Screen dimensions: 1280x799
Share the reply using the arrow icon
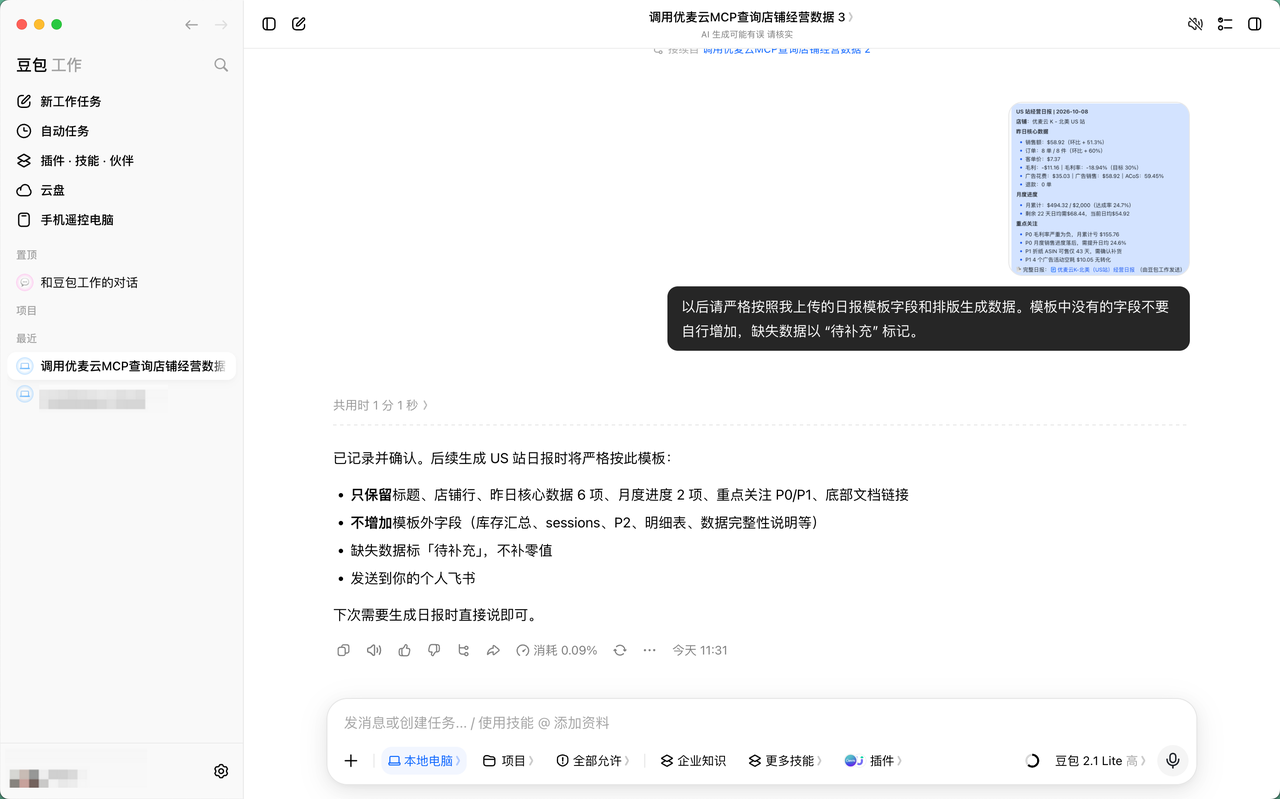493,650
